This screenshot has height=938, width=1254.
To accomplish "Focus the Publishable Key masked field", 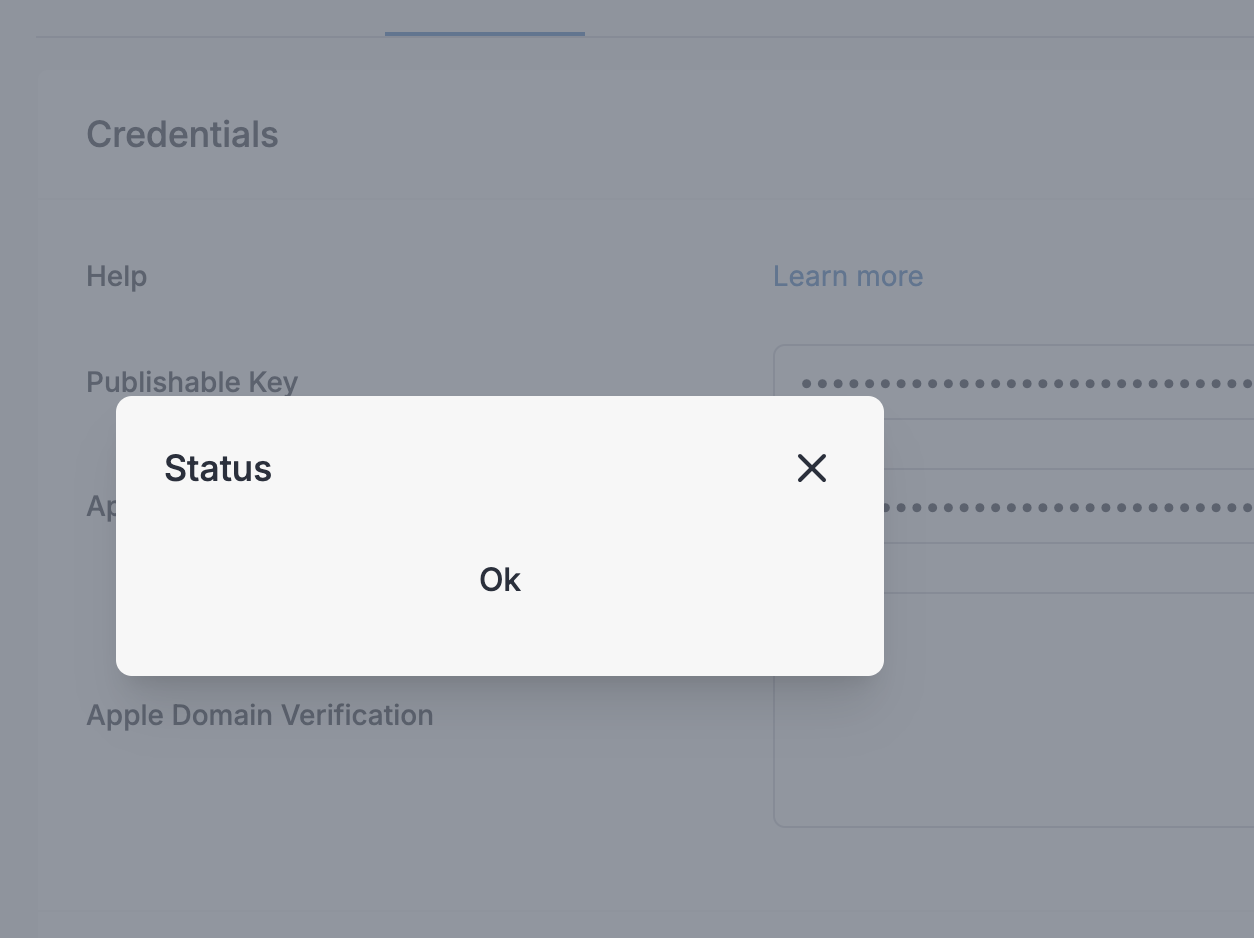I will [x=1014, y=382].
